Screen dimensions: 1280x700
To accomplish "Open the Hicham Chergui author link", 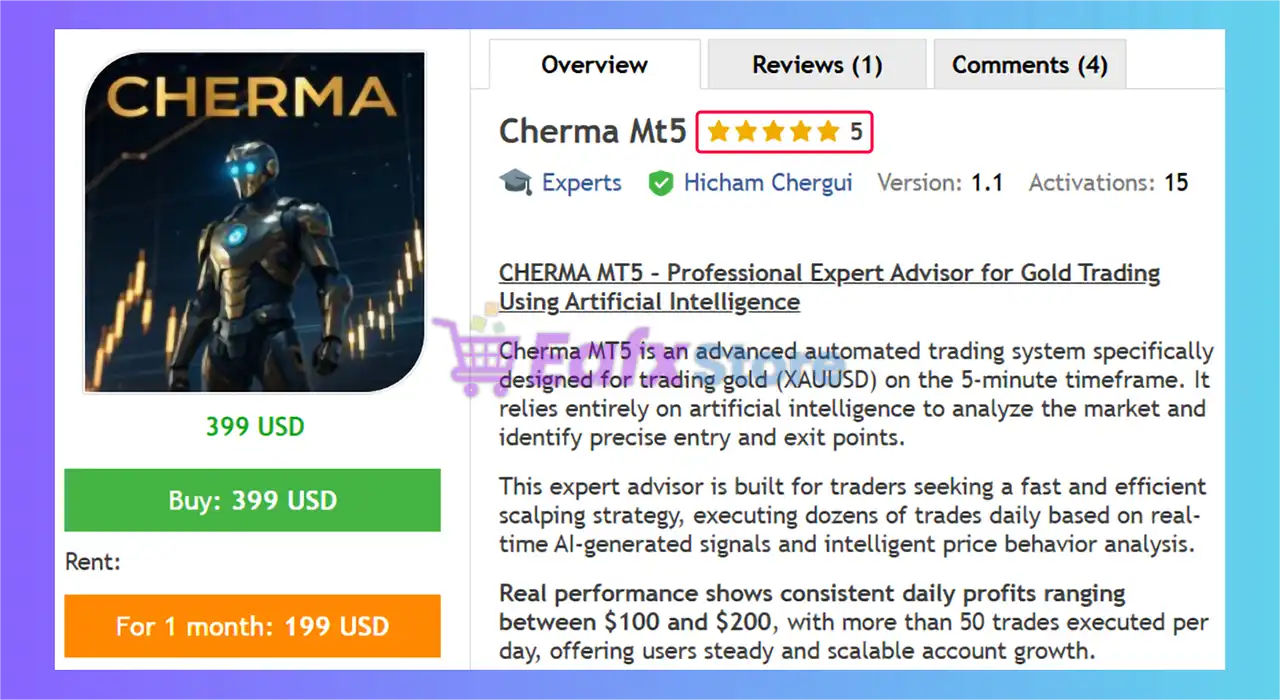I will click(768, 183).
